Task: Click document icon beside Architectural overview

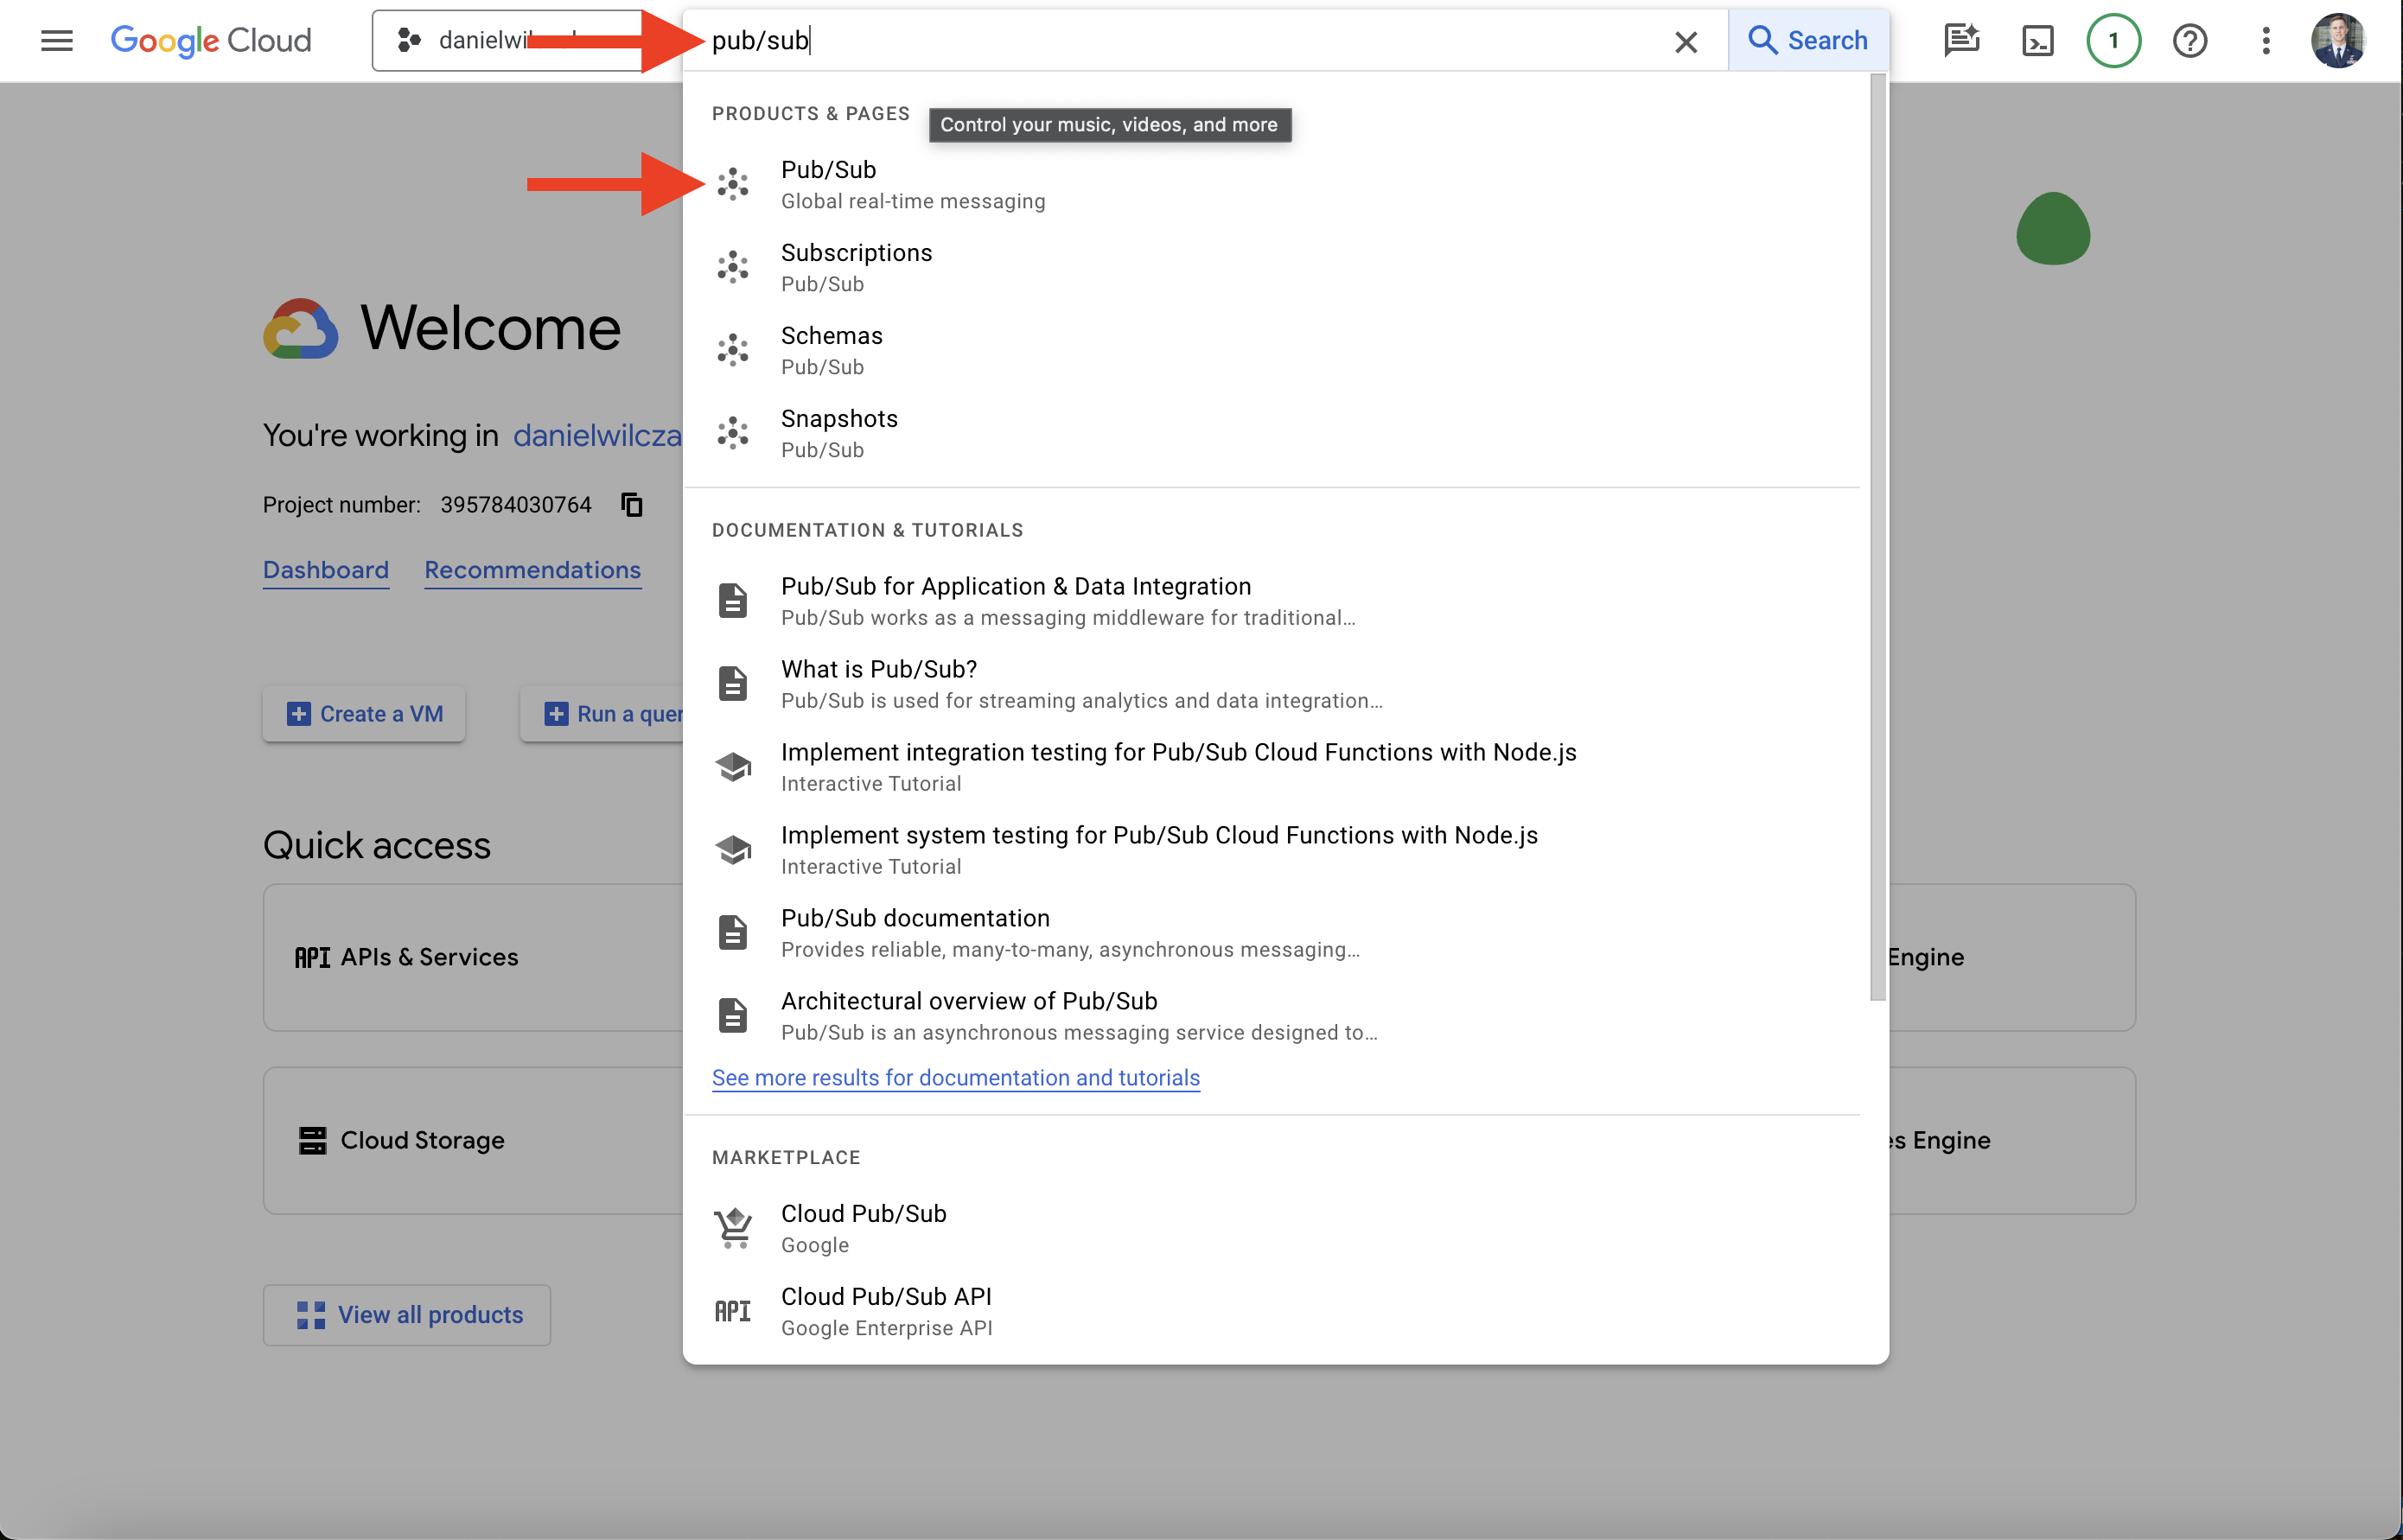Action: (x=733, y=1016)
